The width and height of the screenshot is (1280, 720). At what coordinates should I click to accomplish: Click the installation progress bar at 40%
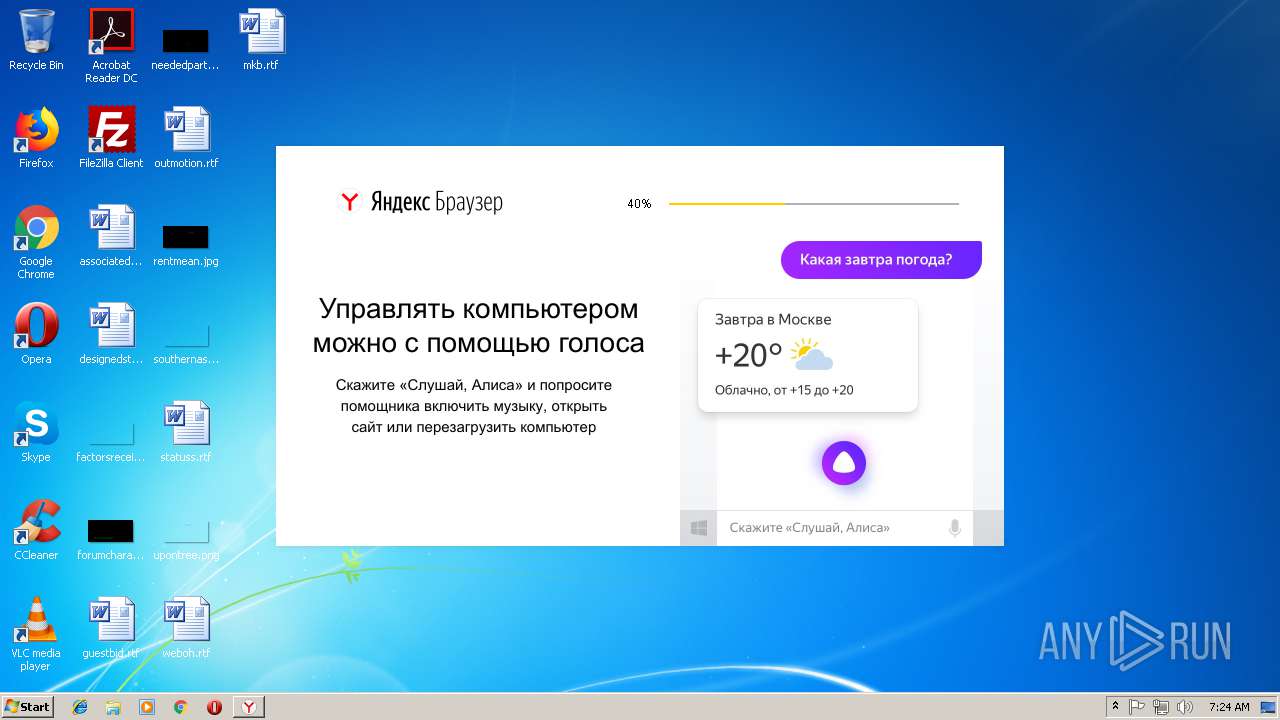pyautogui.click(x=813, y=204)
